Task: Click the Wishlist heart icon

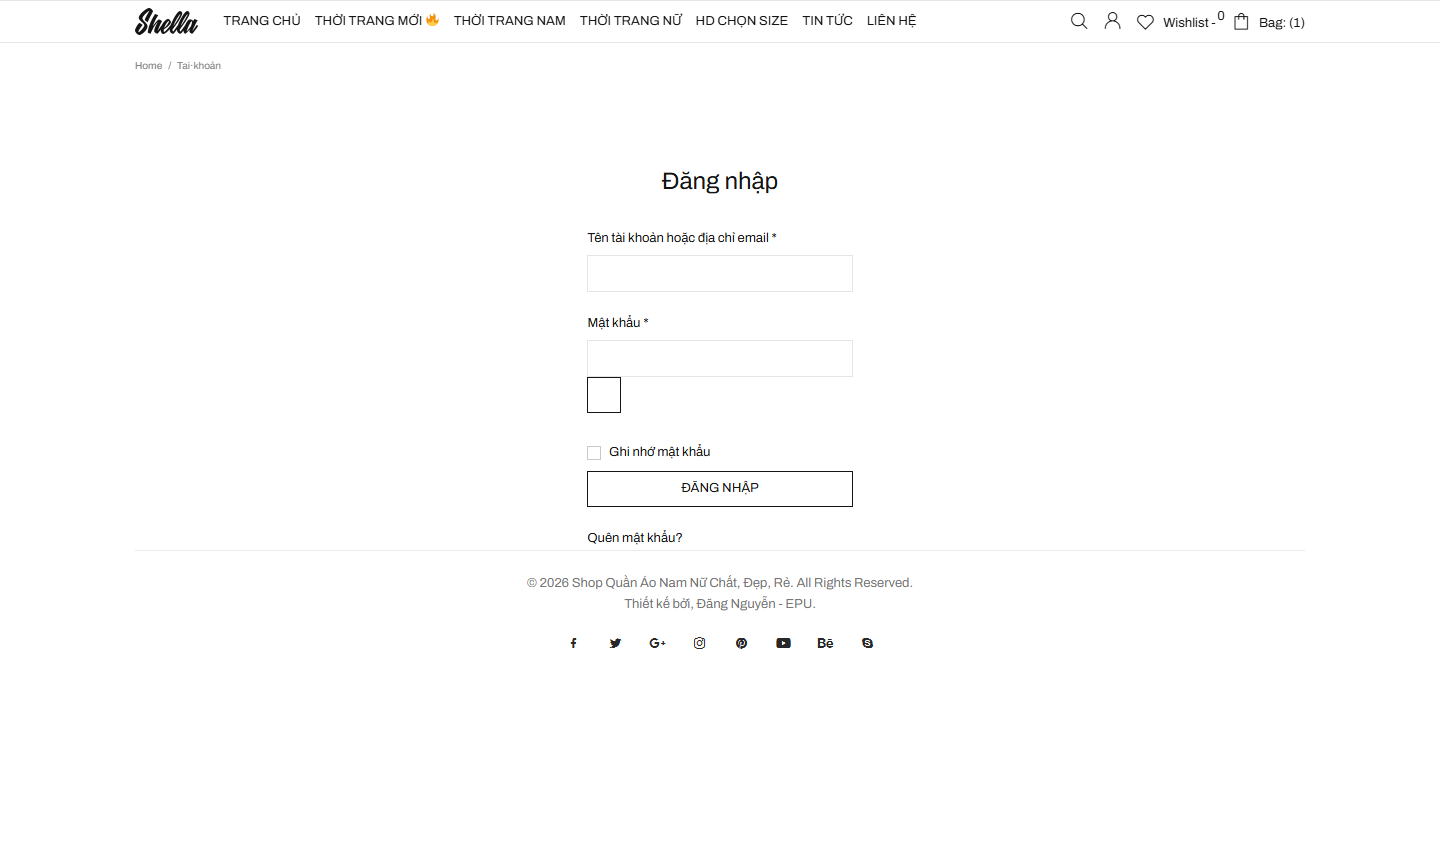Action: click(1145, 22)
